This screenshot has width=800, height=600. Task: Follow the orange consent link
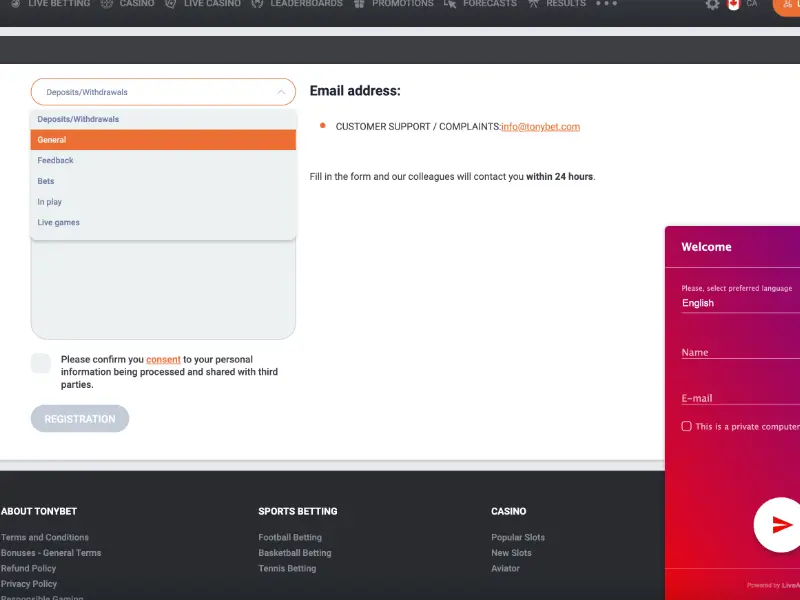[163, 359]
